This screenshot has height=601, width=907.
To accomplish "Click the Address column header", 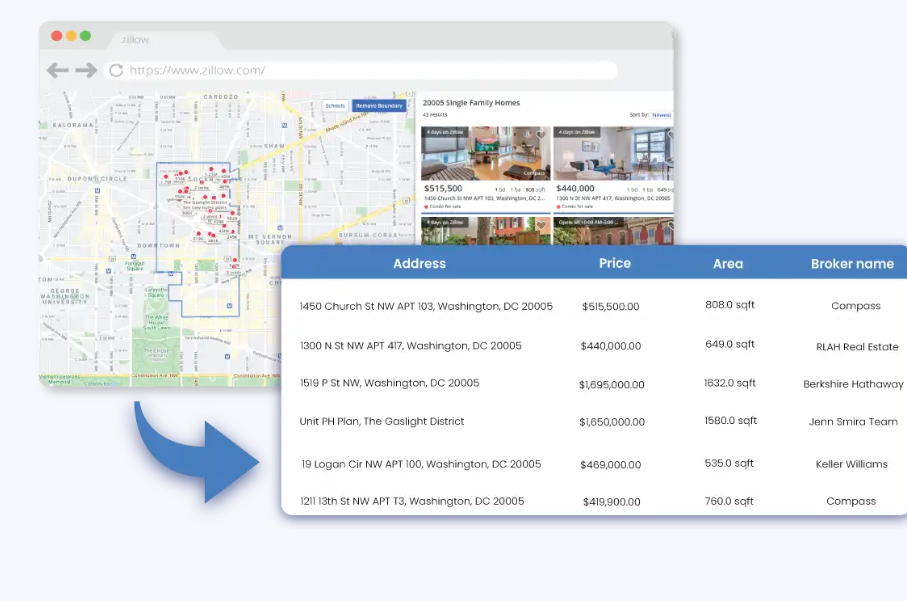I will click(419, 264).
